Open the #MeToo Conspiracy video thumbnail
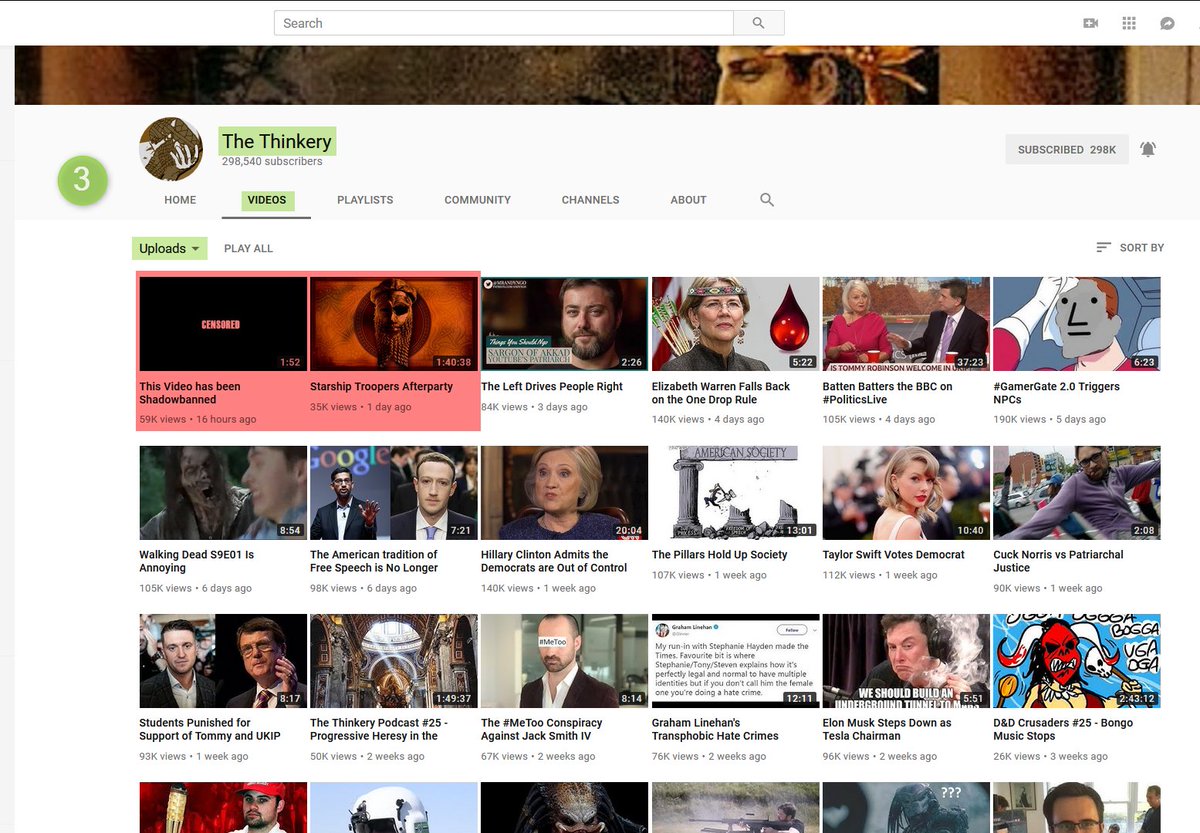1200x833 pixels. pos(564,661)
